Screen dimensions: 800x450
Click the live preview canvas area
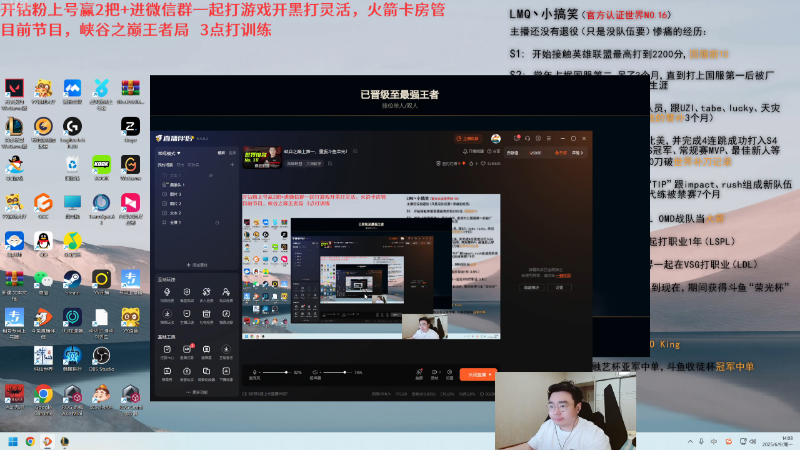[x=371, y=266]
